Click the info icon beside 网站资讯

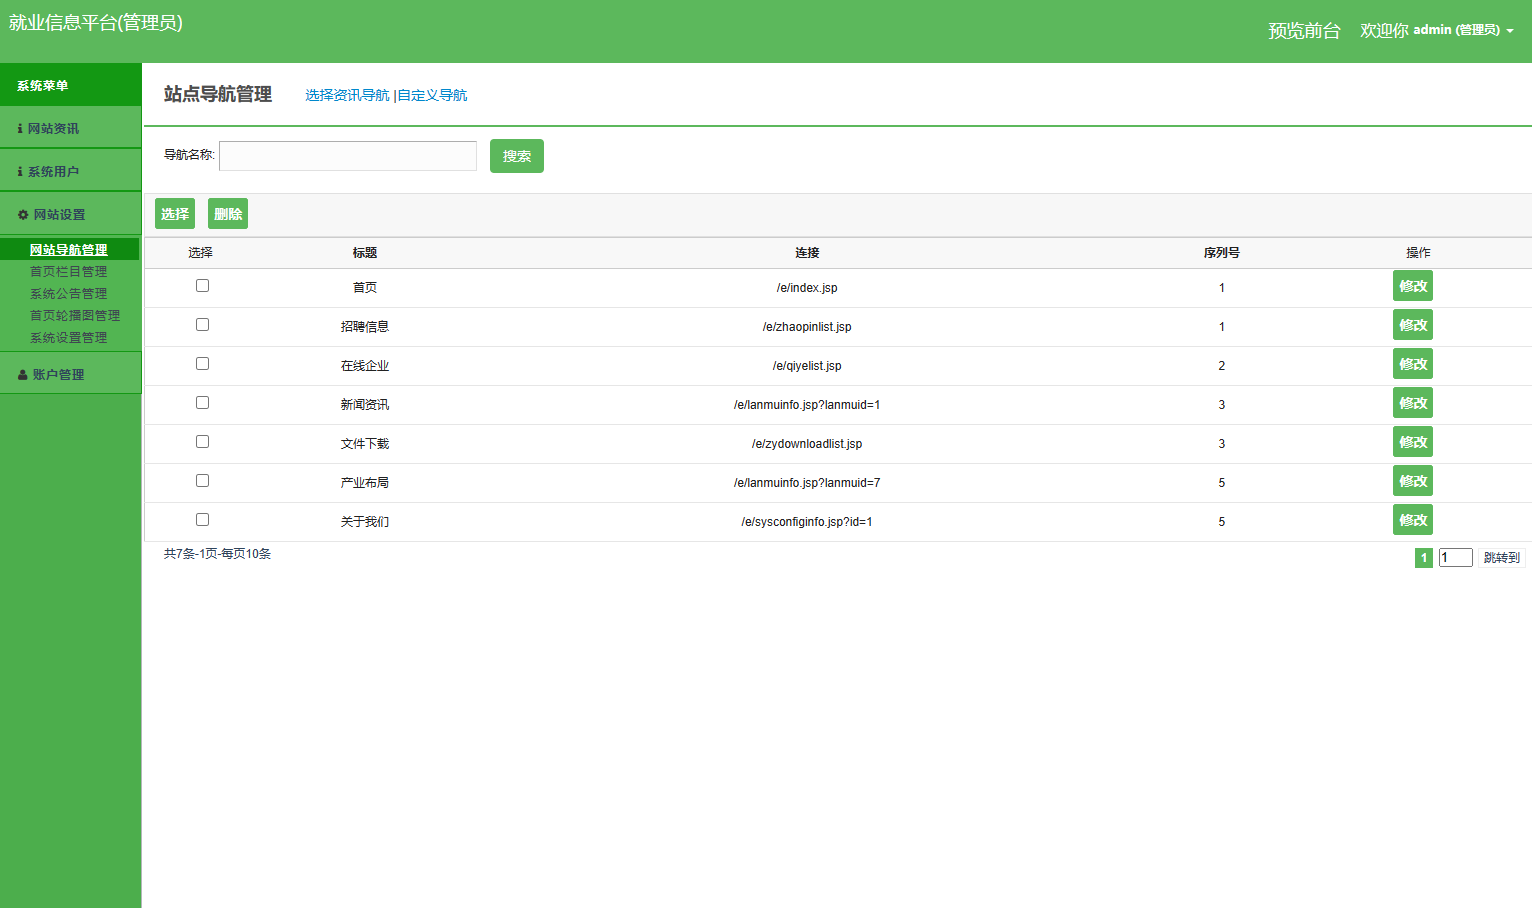point(20,129)
